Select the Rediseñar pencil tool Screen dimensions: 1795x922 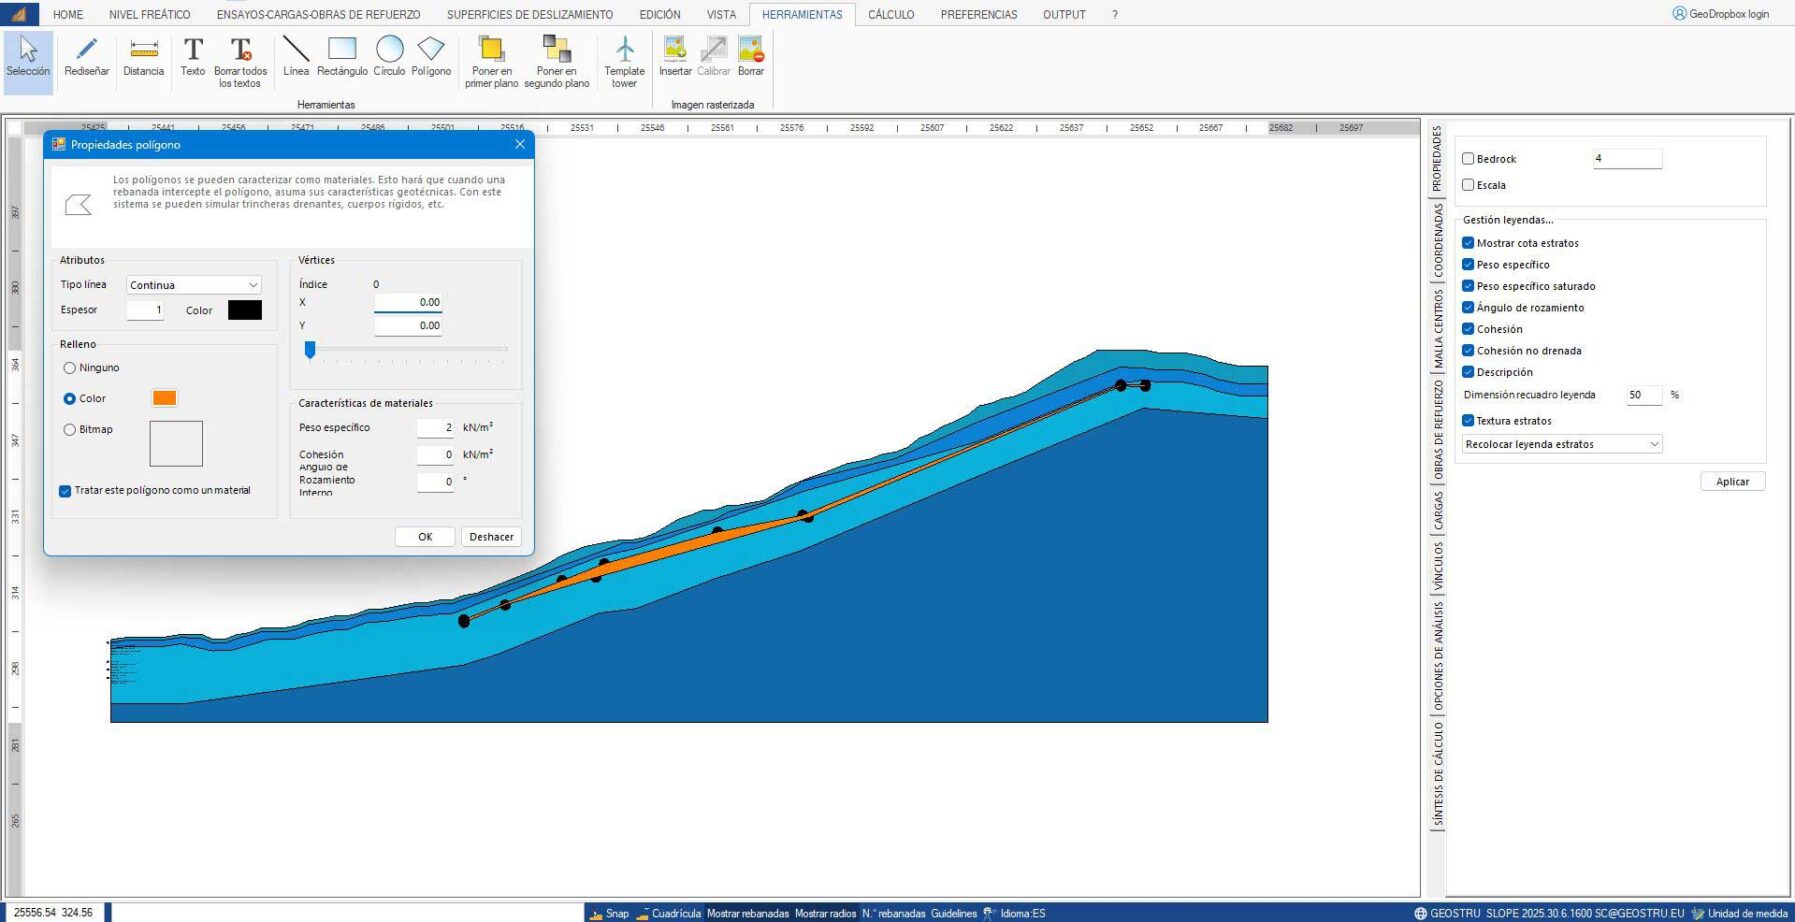point(86,56)
